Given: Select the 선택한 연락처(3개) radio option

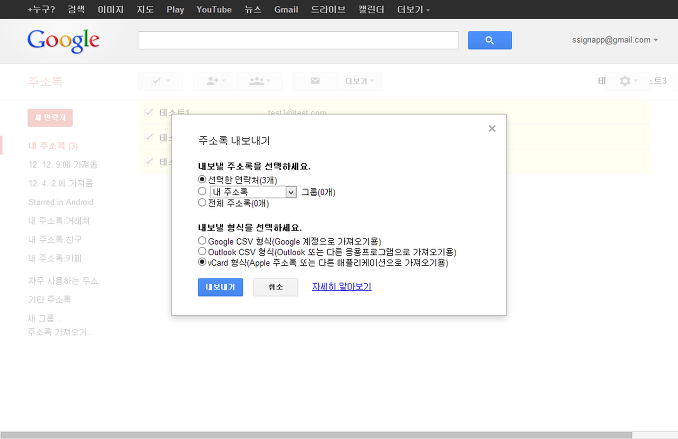Looking at the screenshot, I should [202, 179].
